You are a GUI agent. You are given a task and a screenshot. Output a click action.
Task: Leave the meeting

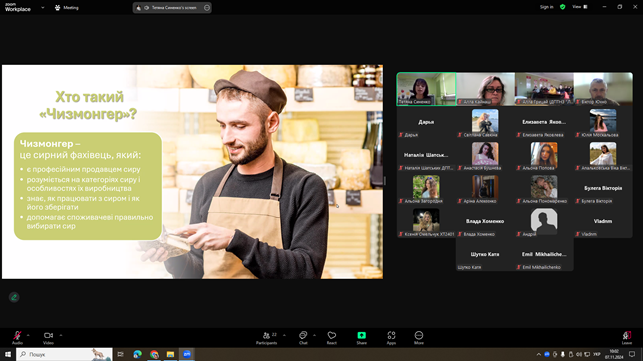(x=627, y=338)
